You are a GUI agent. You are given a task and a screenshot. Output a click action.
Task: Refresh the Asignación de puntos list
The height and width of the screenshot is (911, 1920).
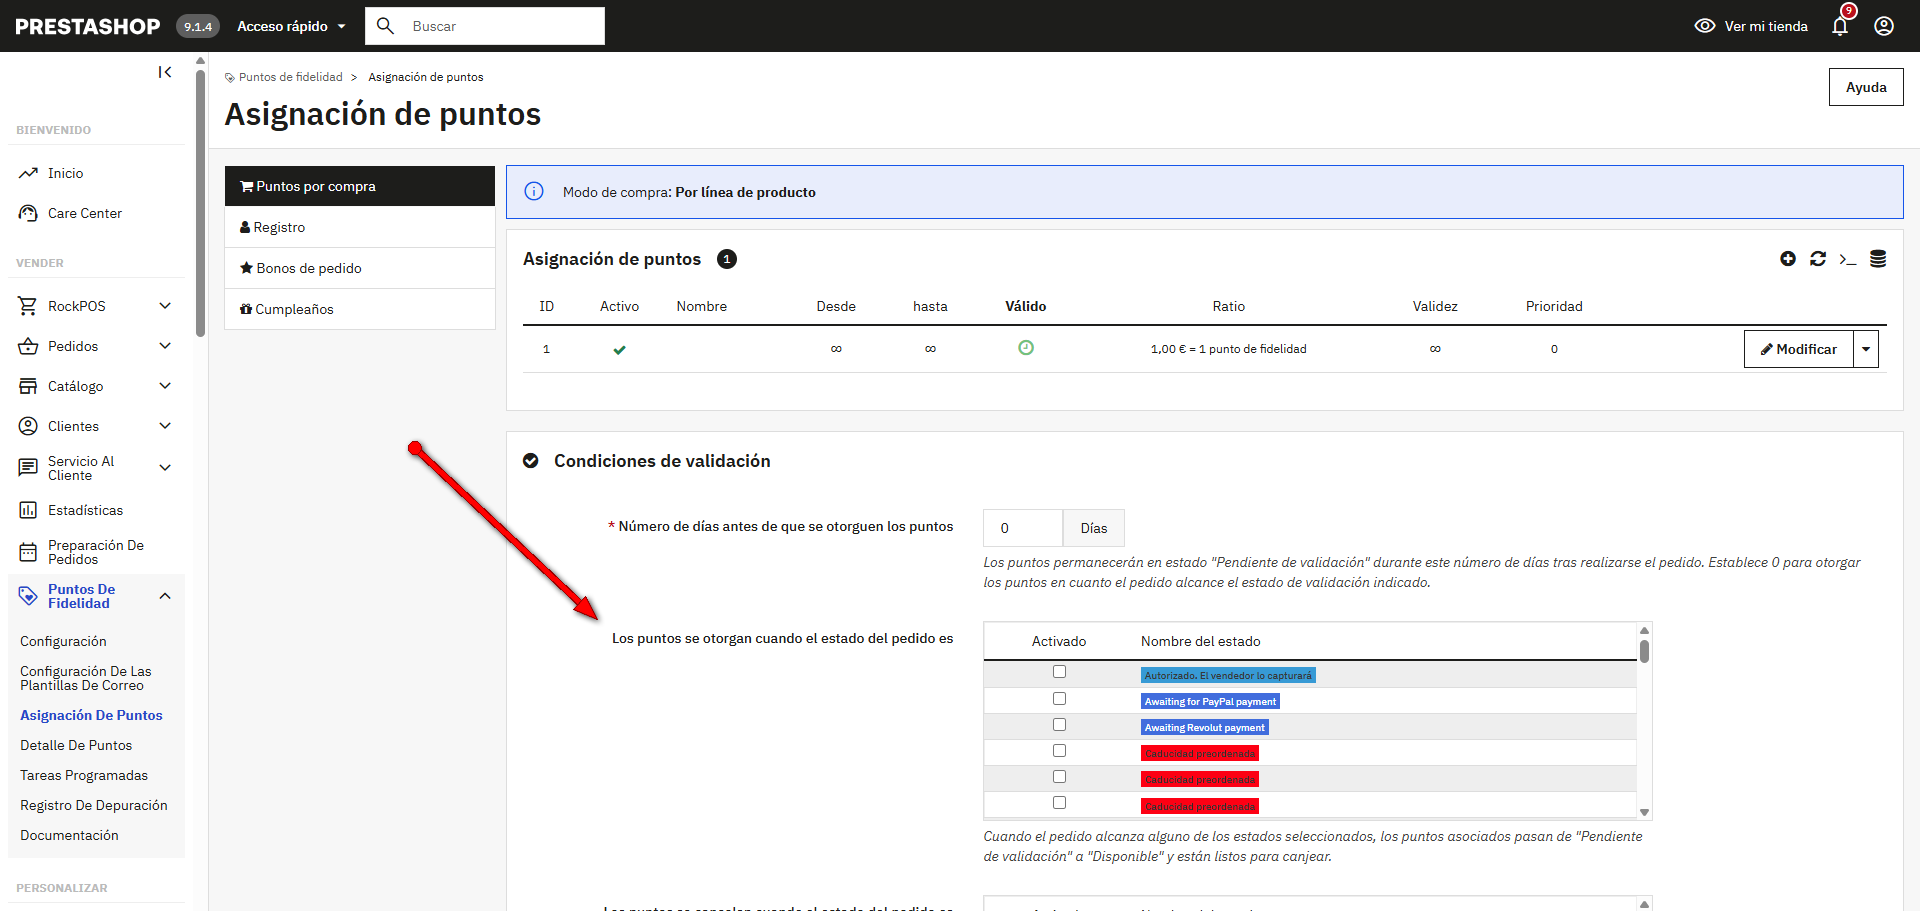pyautogui.click(x=1818, y=259)
